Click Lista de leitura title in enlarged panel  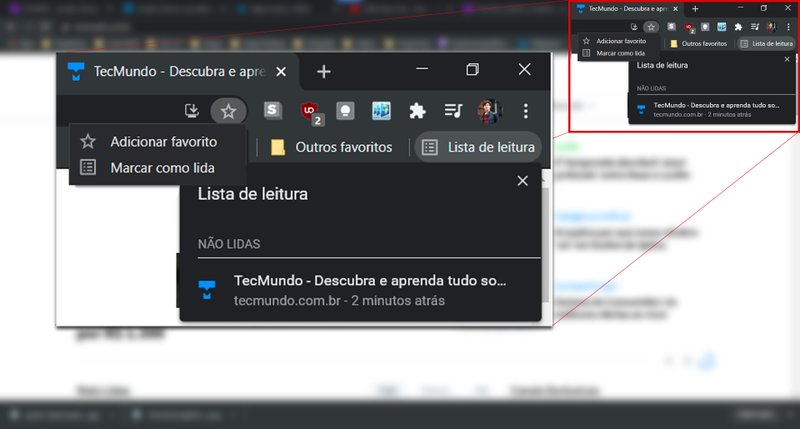[x=253, y=194]
